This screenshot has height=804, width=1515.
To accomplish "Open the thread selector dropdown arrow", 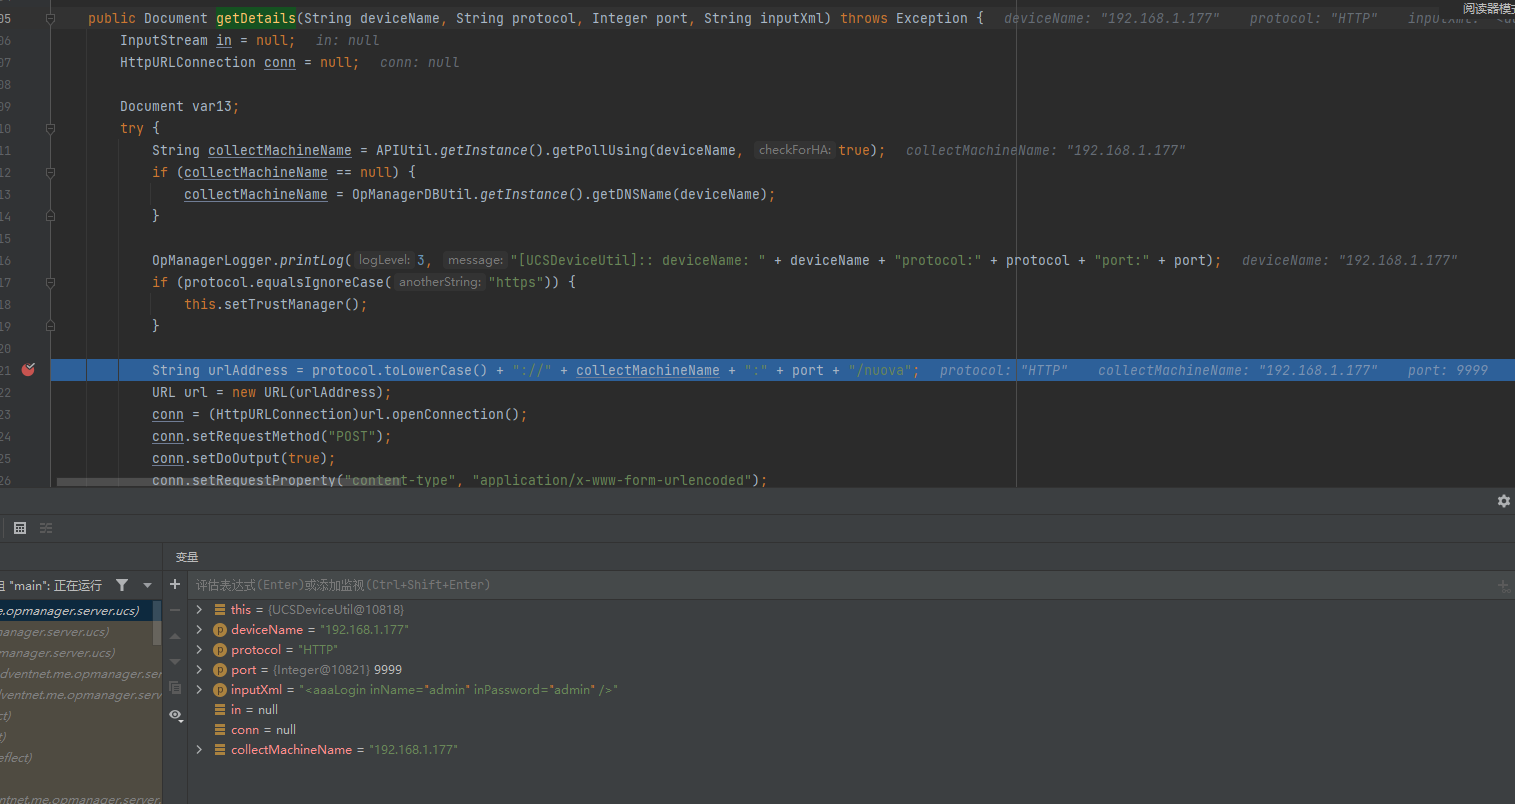I will pyautogui.click(x=147, y=585).
